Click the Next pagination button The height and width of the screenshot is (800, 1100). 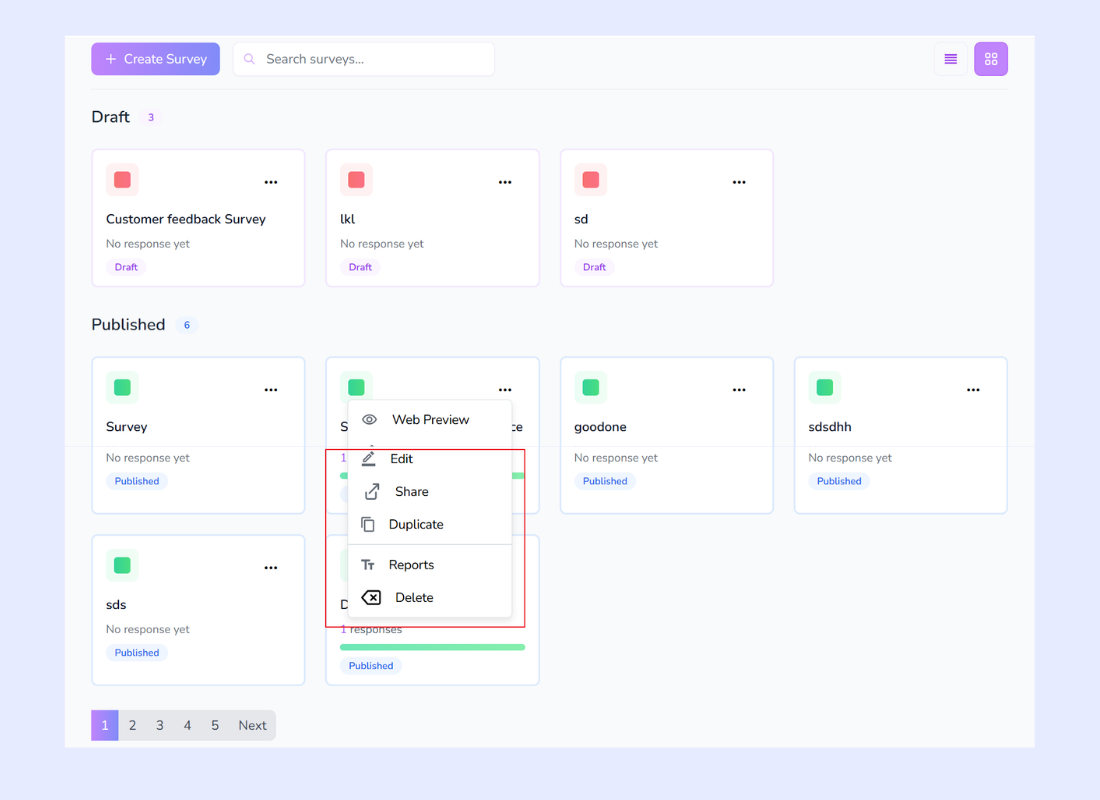[x=252, y=725]
